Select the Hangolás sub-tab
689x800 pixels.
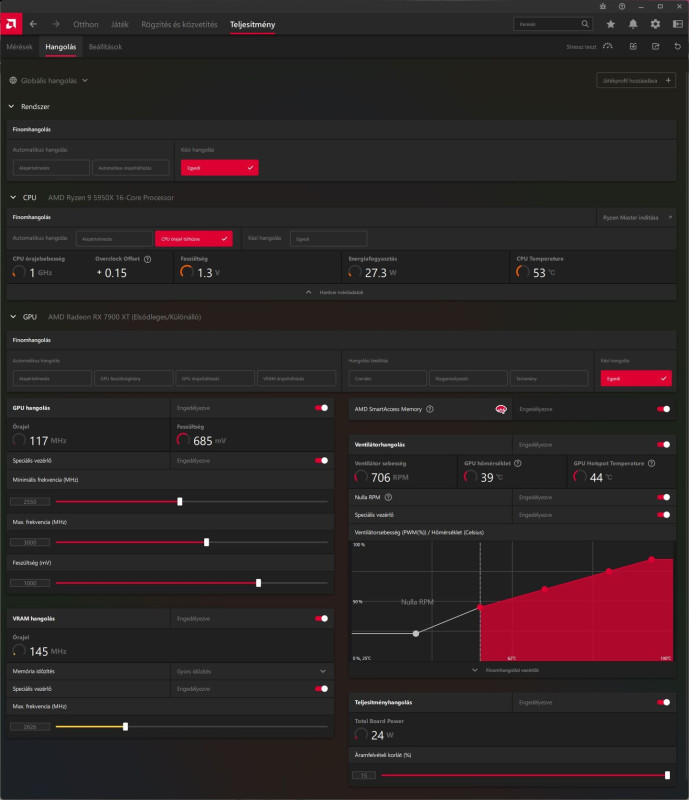[x=60, y=46]
